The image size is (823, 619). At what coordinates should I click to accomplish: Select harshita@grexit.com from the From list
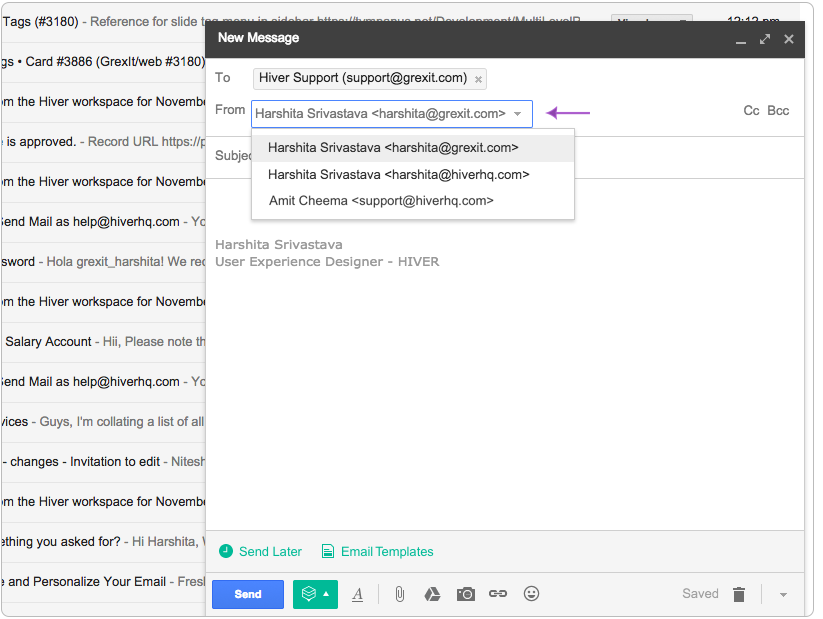tap(413, 148)
